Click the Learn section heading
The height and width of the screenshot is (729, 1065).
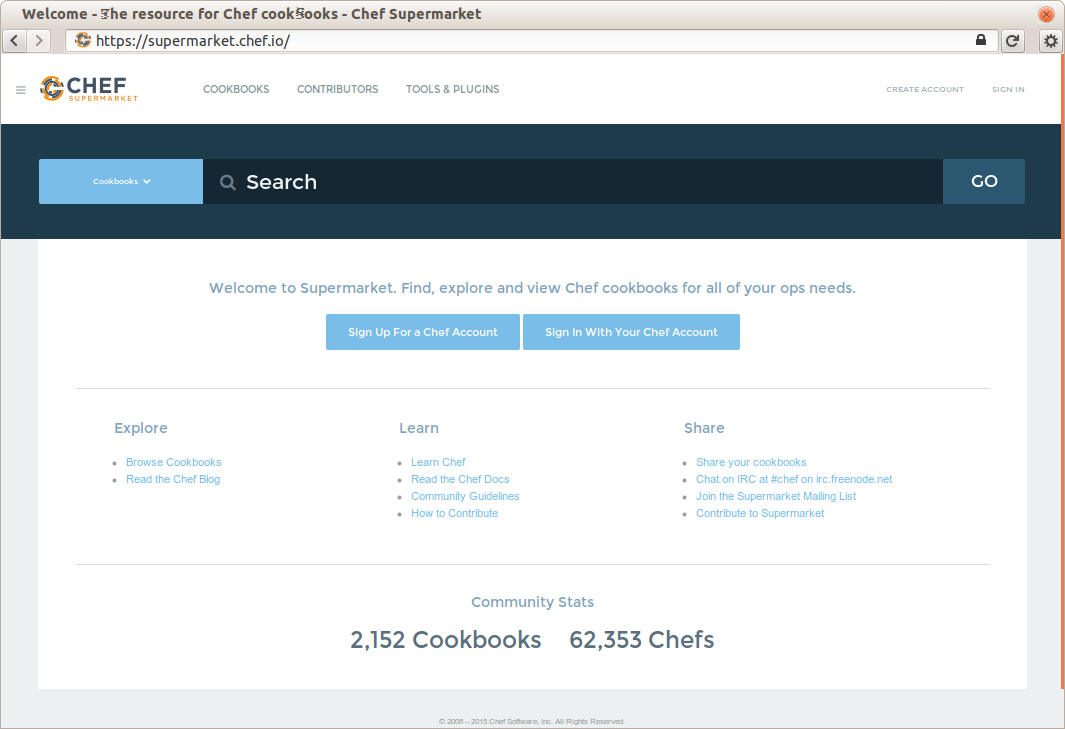coord(419,428)
